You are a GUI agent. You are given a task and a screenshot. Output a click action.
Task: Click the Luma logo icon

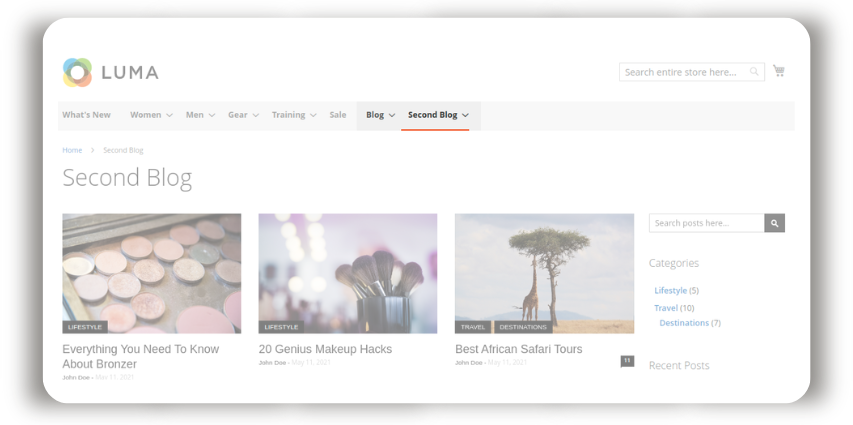point(77,72)
